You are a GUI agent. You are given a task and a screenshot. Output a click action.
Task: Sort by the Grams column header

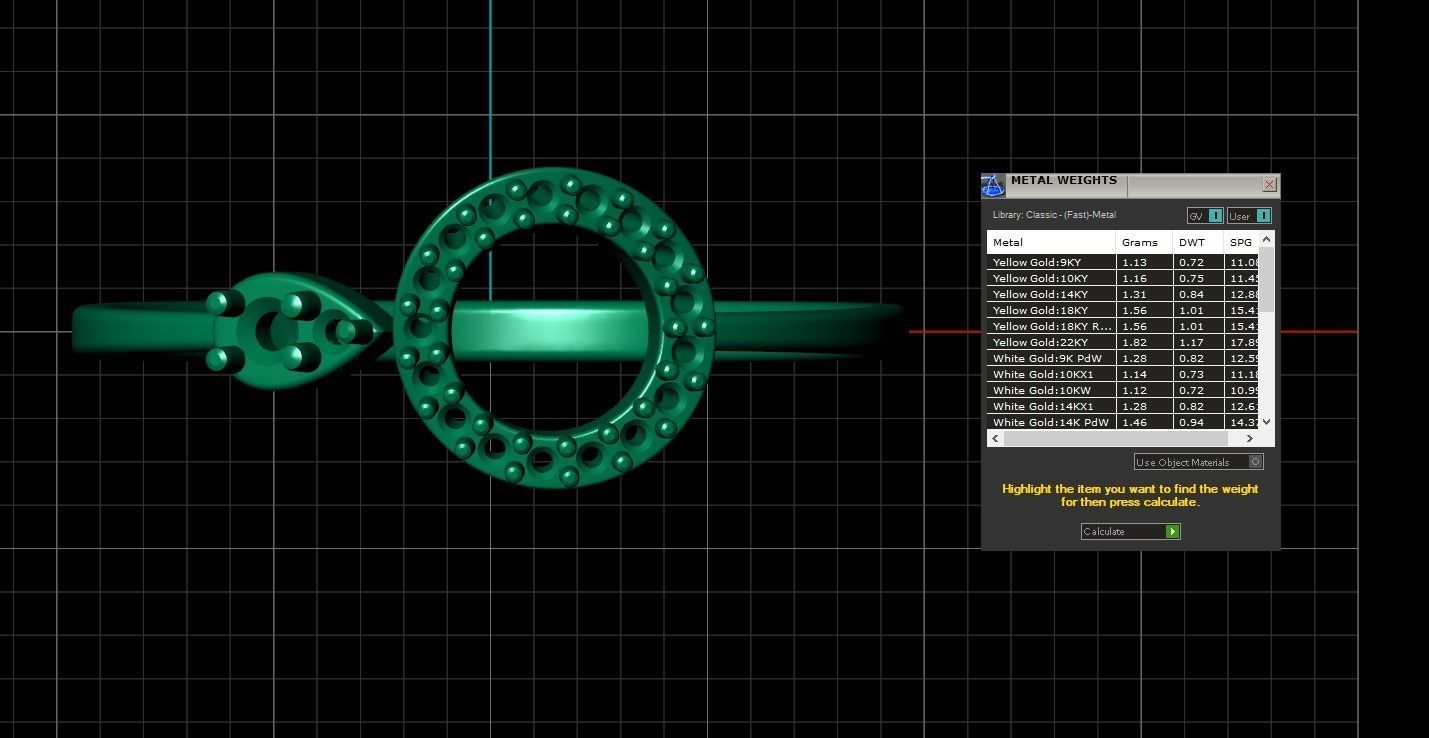[x=1144, y=242]
